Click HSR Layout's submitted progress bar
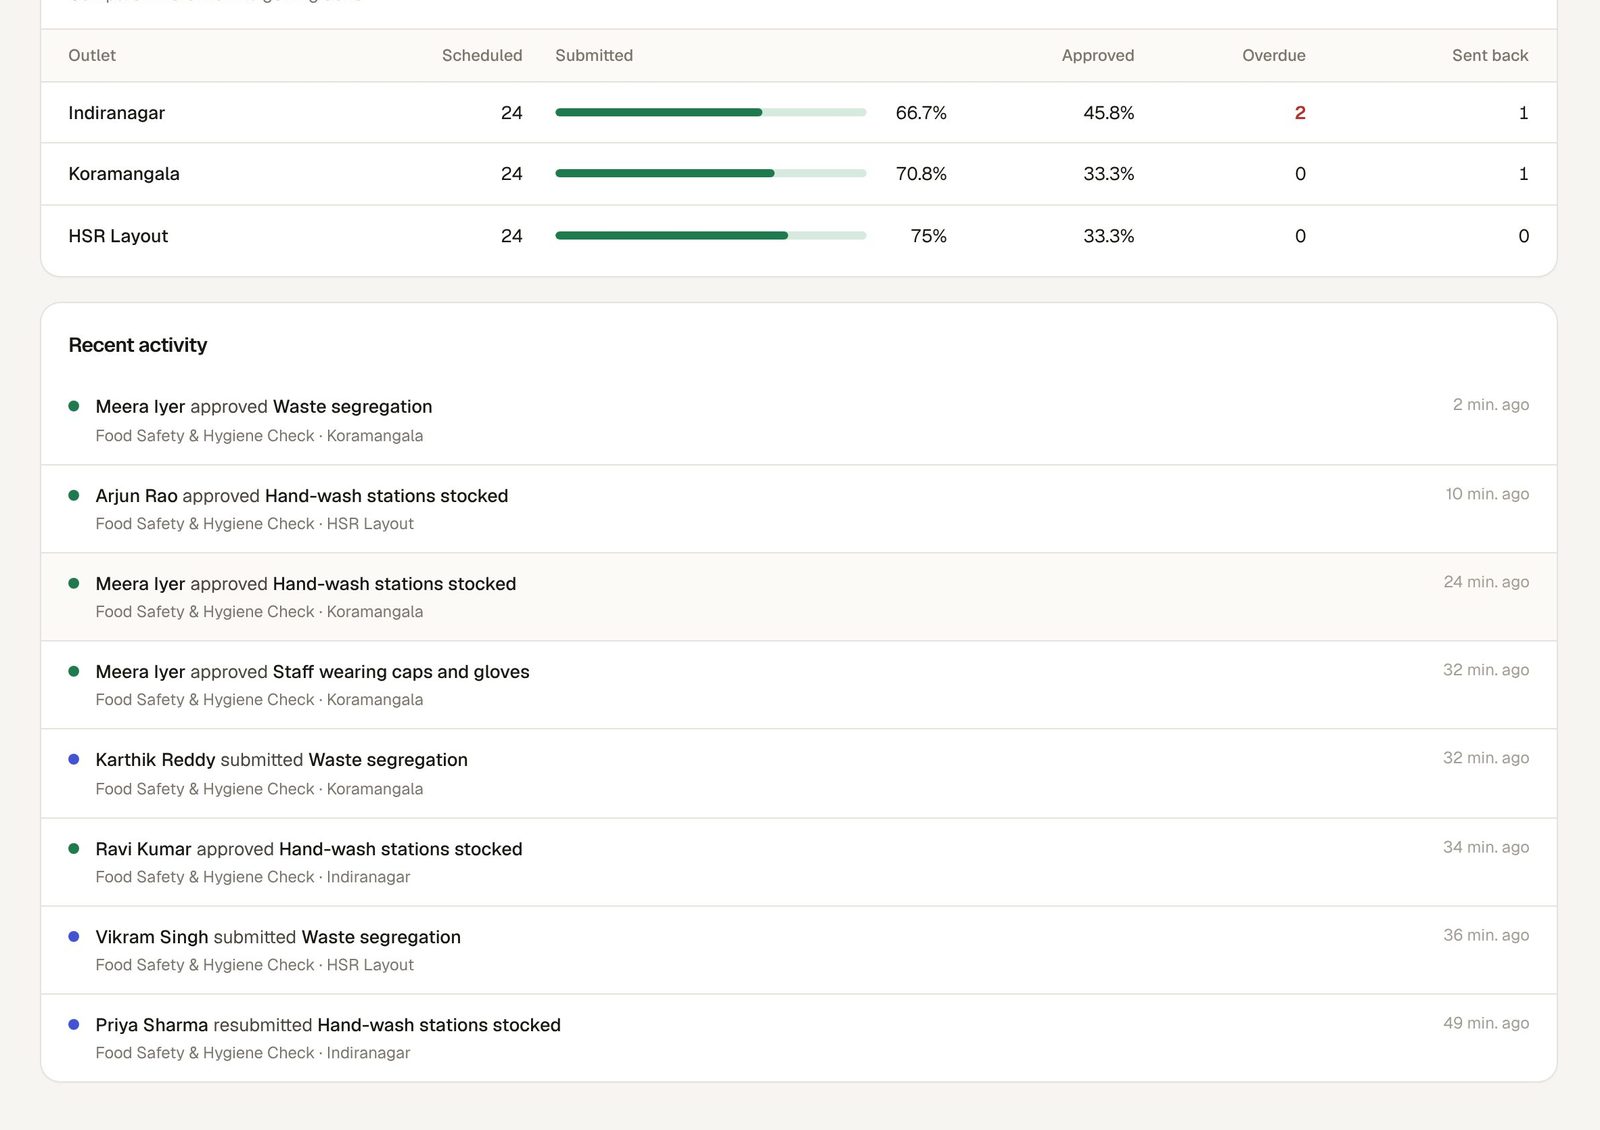This screenshot has height=1130, width=1600. 711,236
